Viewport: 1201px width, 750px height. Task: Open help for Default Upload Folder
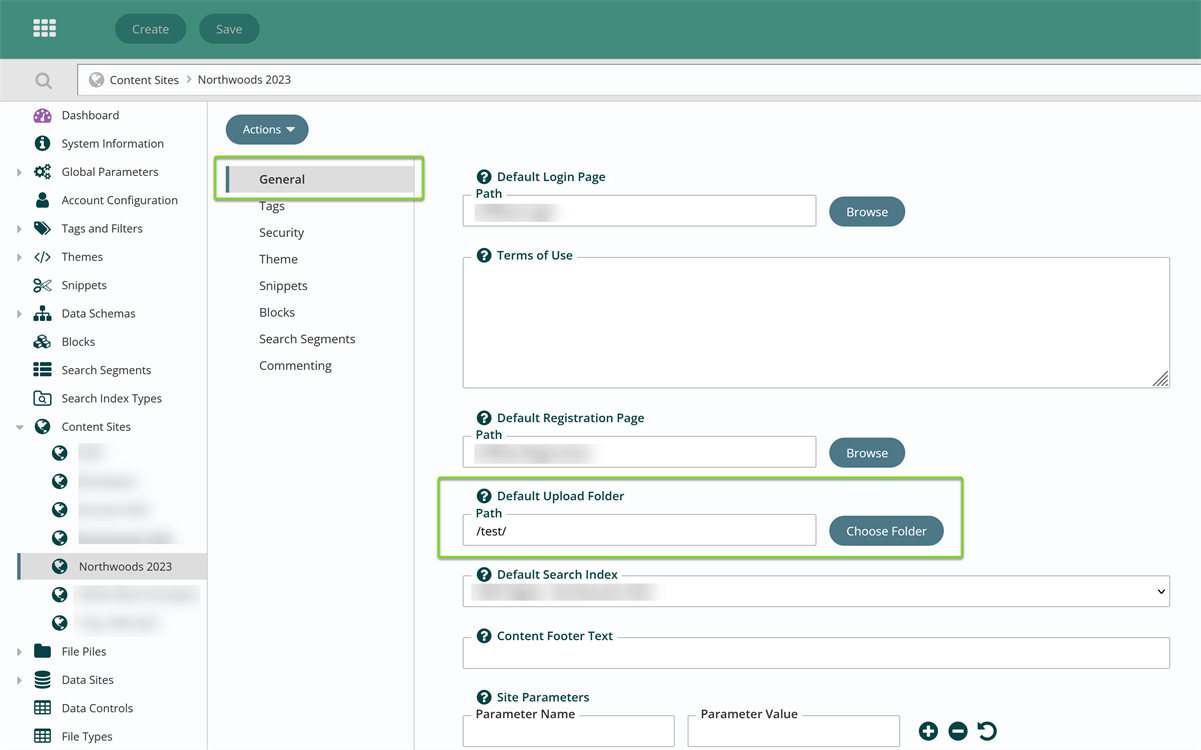484,496
